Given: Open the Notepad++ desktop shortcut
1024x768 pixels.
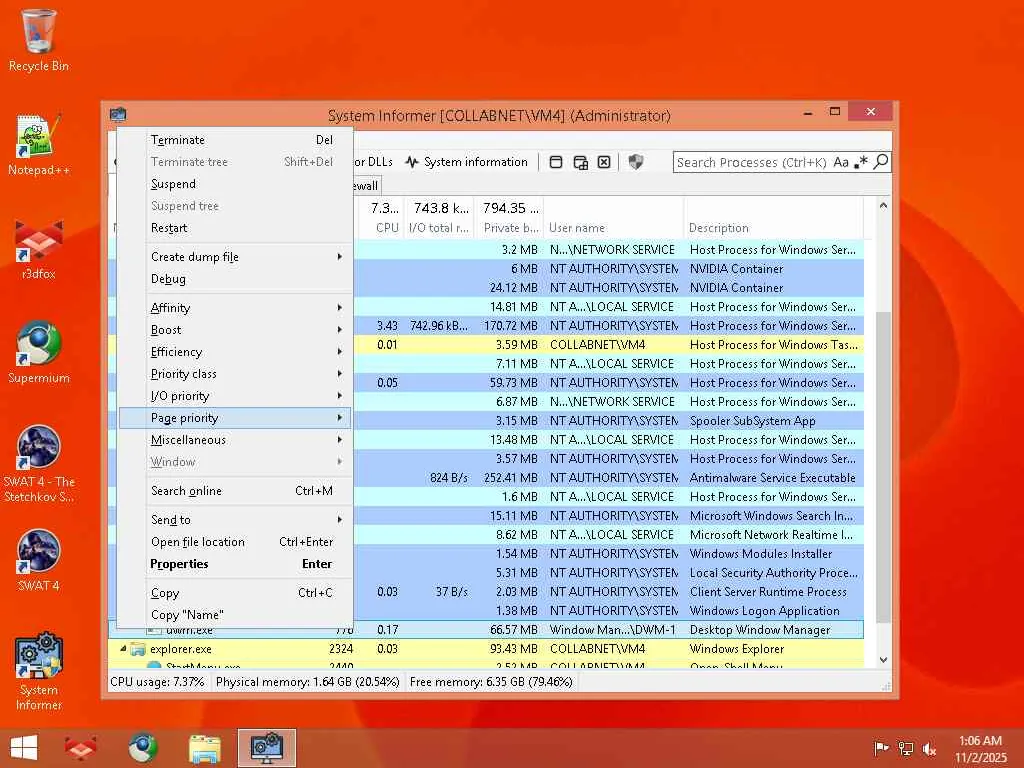Looking at the screenshot, I should click(39, 144).
